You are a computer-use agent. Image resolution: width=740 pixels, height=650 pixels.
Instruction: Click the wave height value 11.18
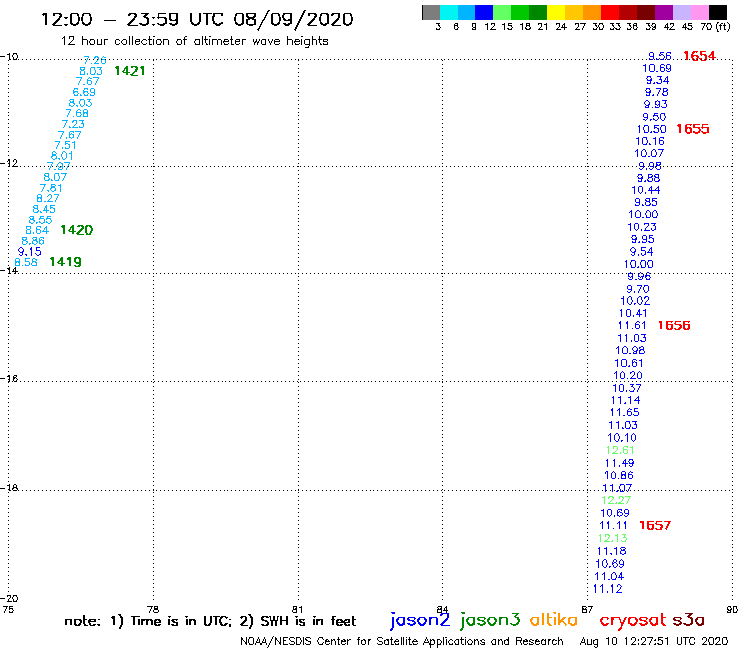coord(612,551)
